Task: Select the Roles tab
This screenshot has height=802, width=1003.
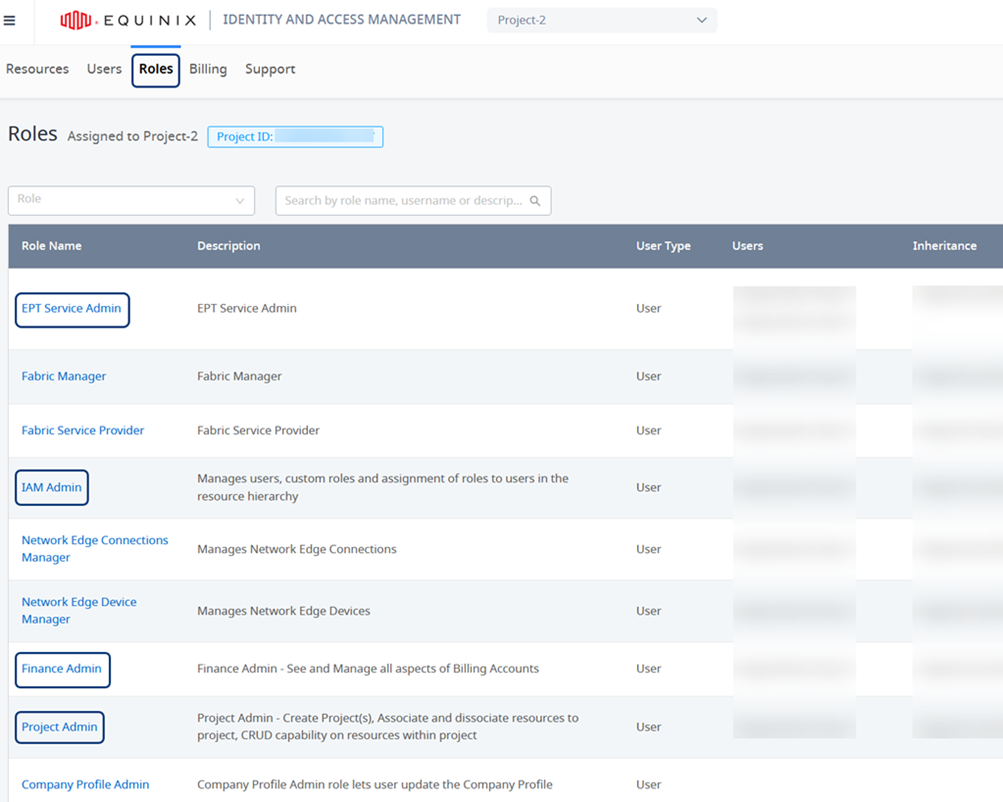Action: [156, 69]
